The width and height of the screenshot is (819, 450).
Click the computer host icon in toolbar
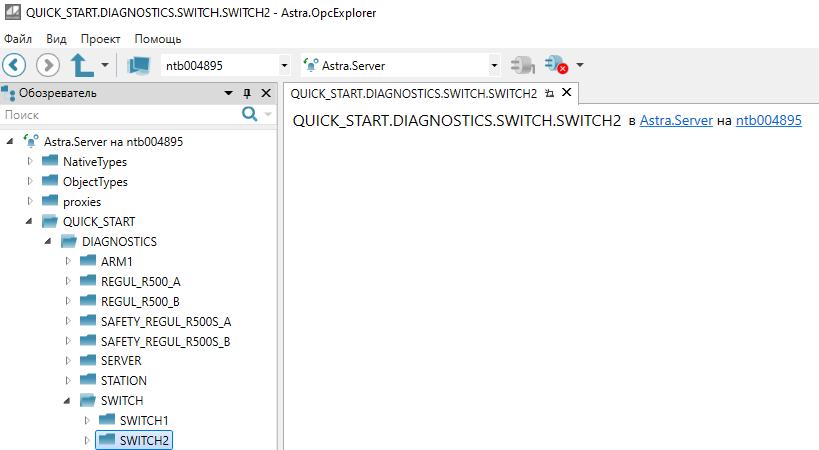[x=138, y=65]
